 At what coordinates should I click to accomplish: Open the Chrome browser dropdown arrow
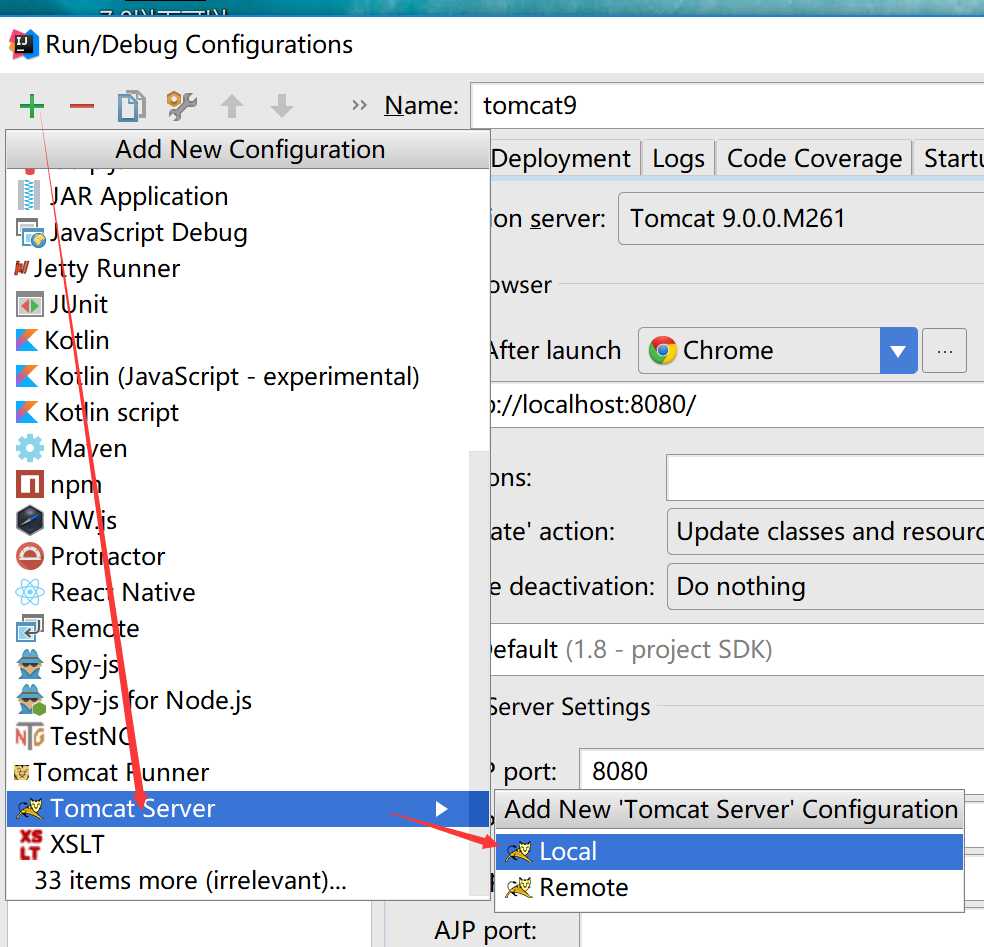898,350
